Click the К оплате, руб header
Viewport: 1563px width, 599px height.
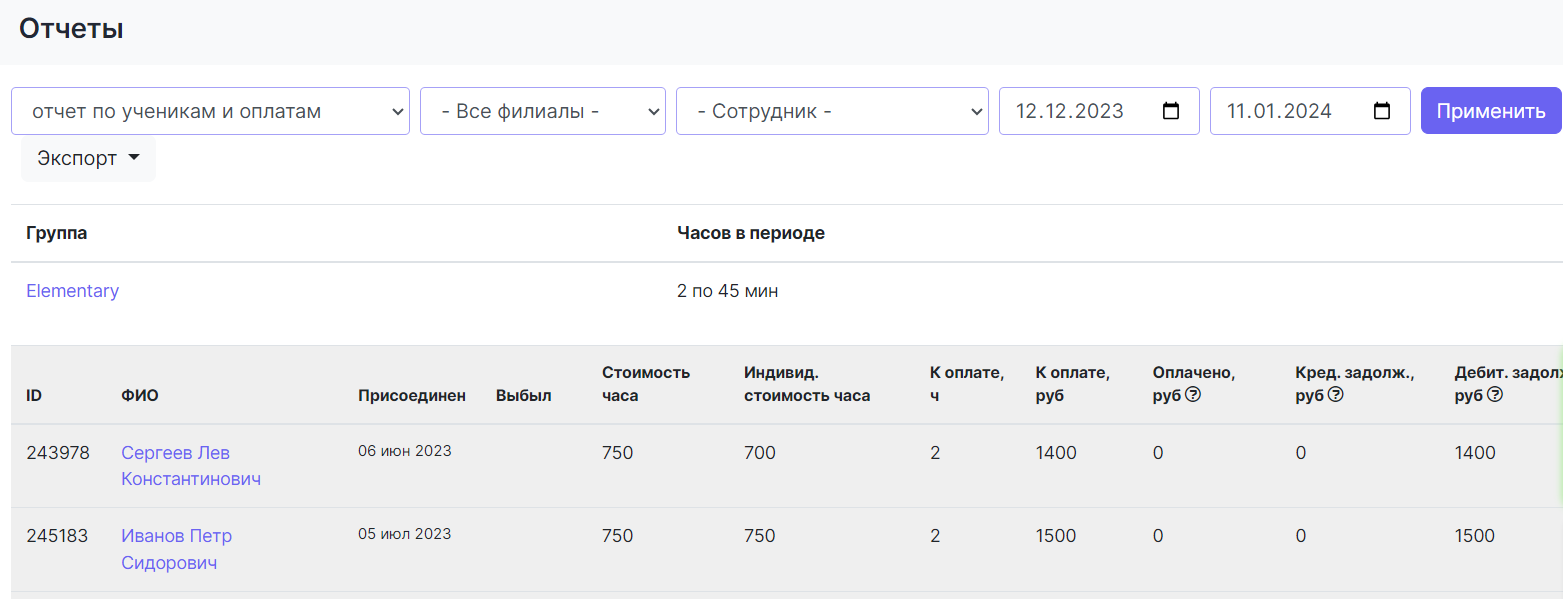pyautogui.click(x=1072, y=384)
